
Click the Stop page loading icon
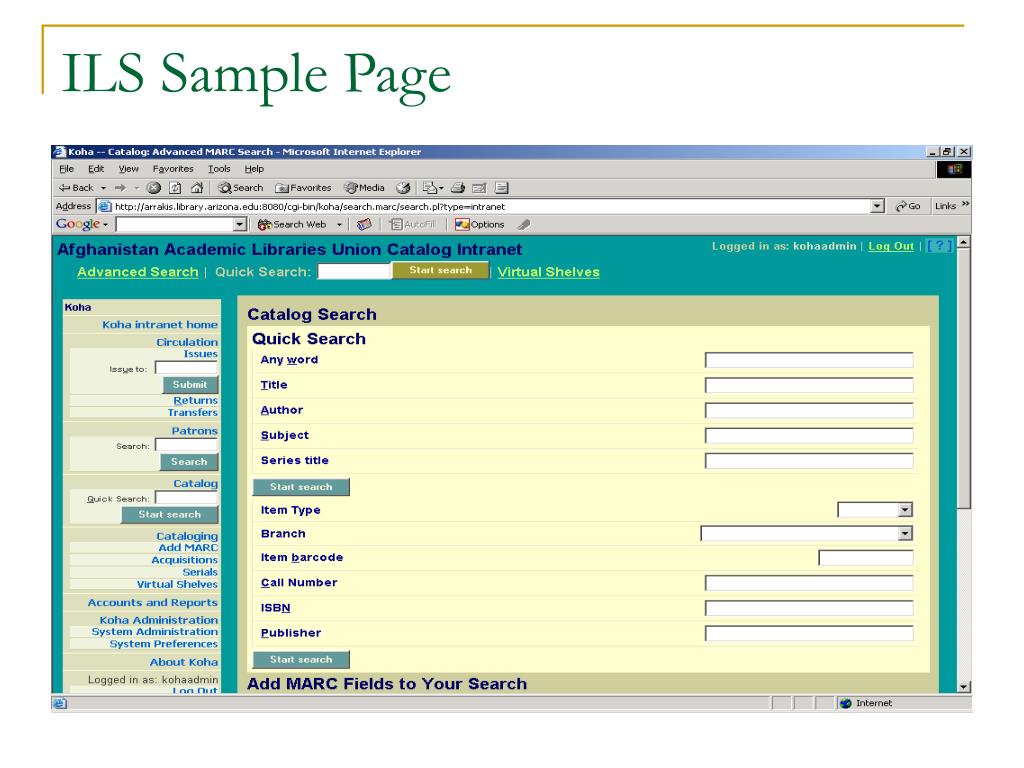tap(153, 188)
